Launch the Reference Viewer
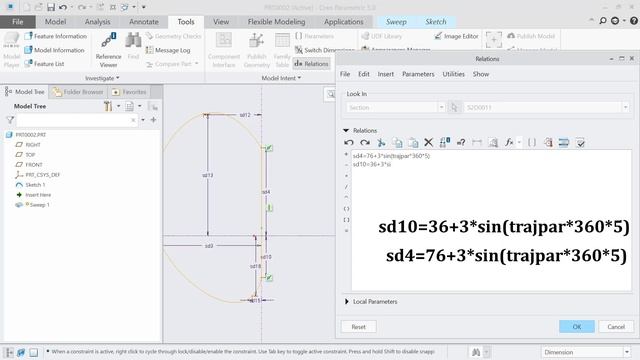640x360 pixels. click(x=109, y=50)
